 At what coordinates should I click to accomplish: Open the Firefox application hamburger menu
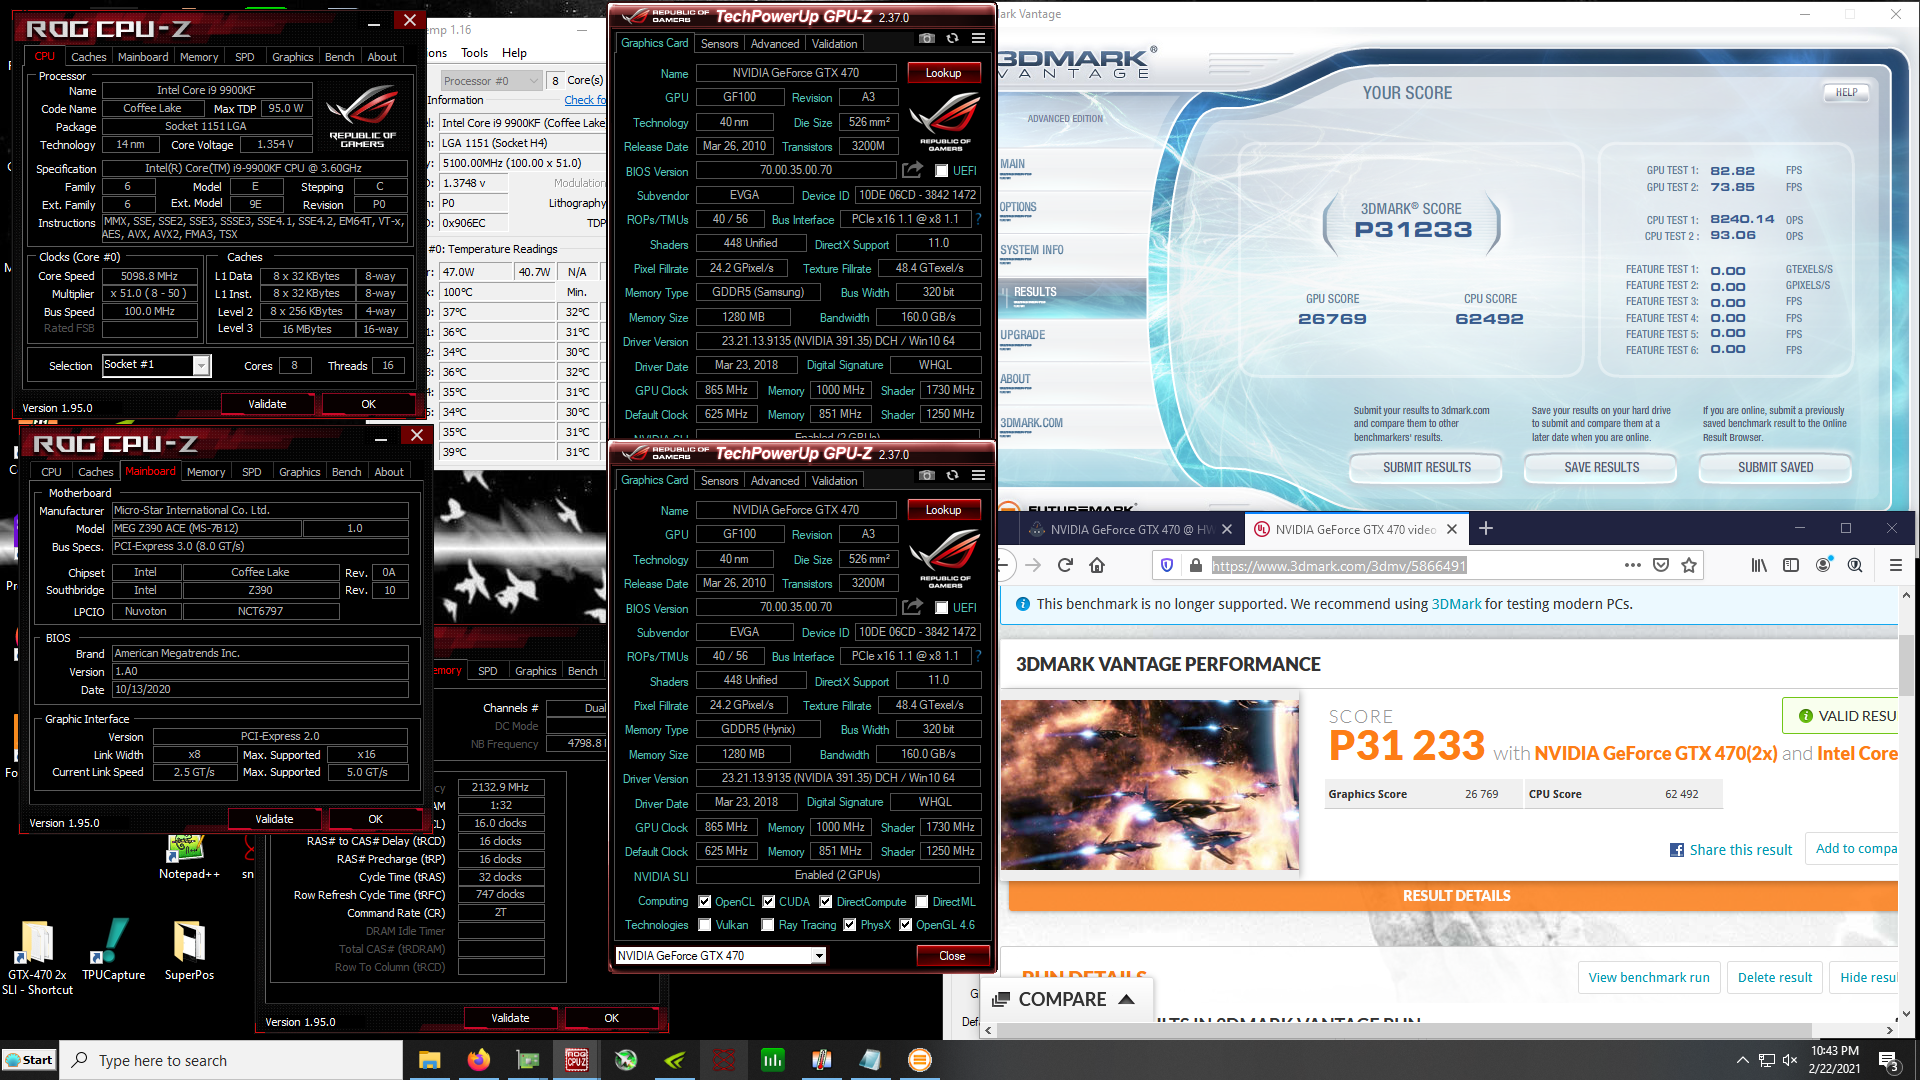(x=1895, y=566)
